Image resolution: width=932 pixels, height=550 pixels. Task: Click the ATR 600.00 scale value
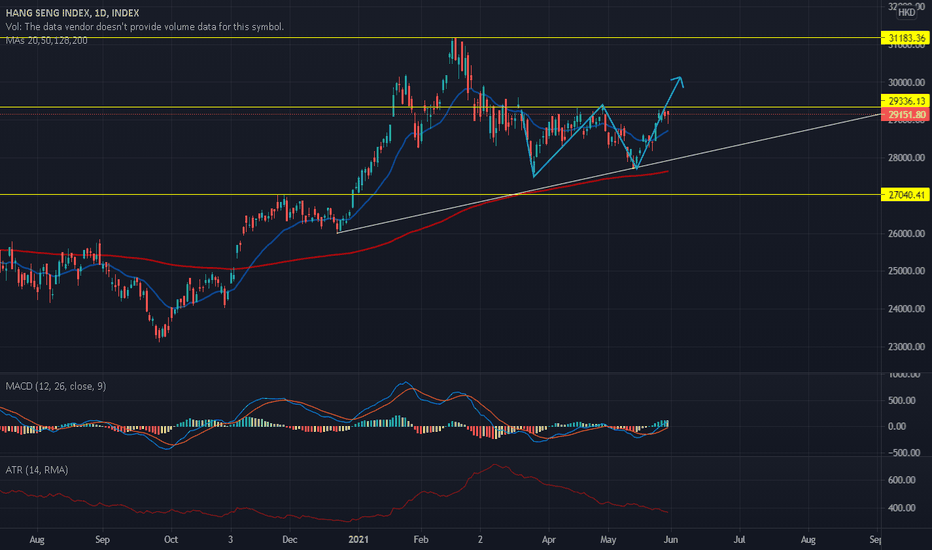[x=902, y=480]
